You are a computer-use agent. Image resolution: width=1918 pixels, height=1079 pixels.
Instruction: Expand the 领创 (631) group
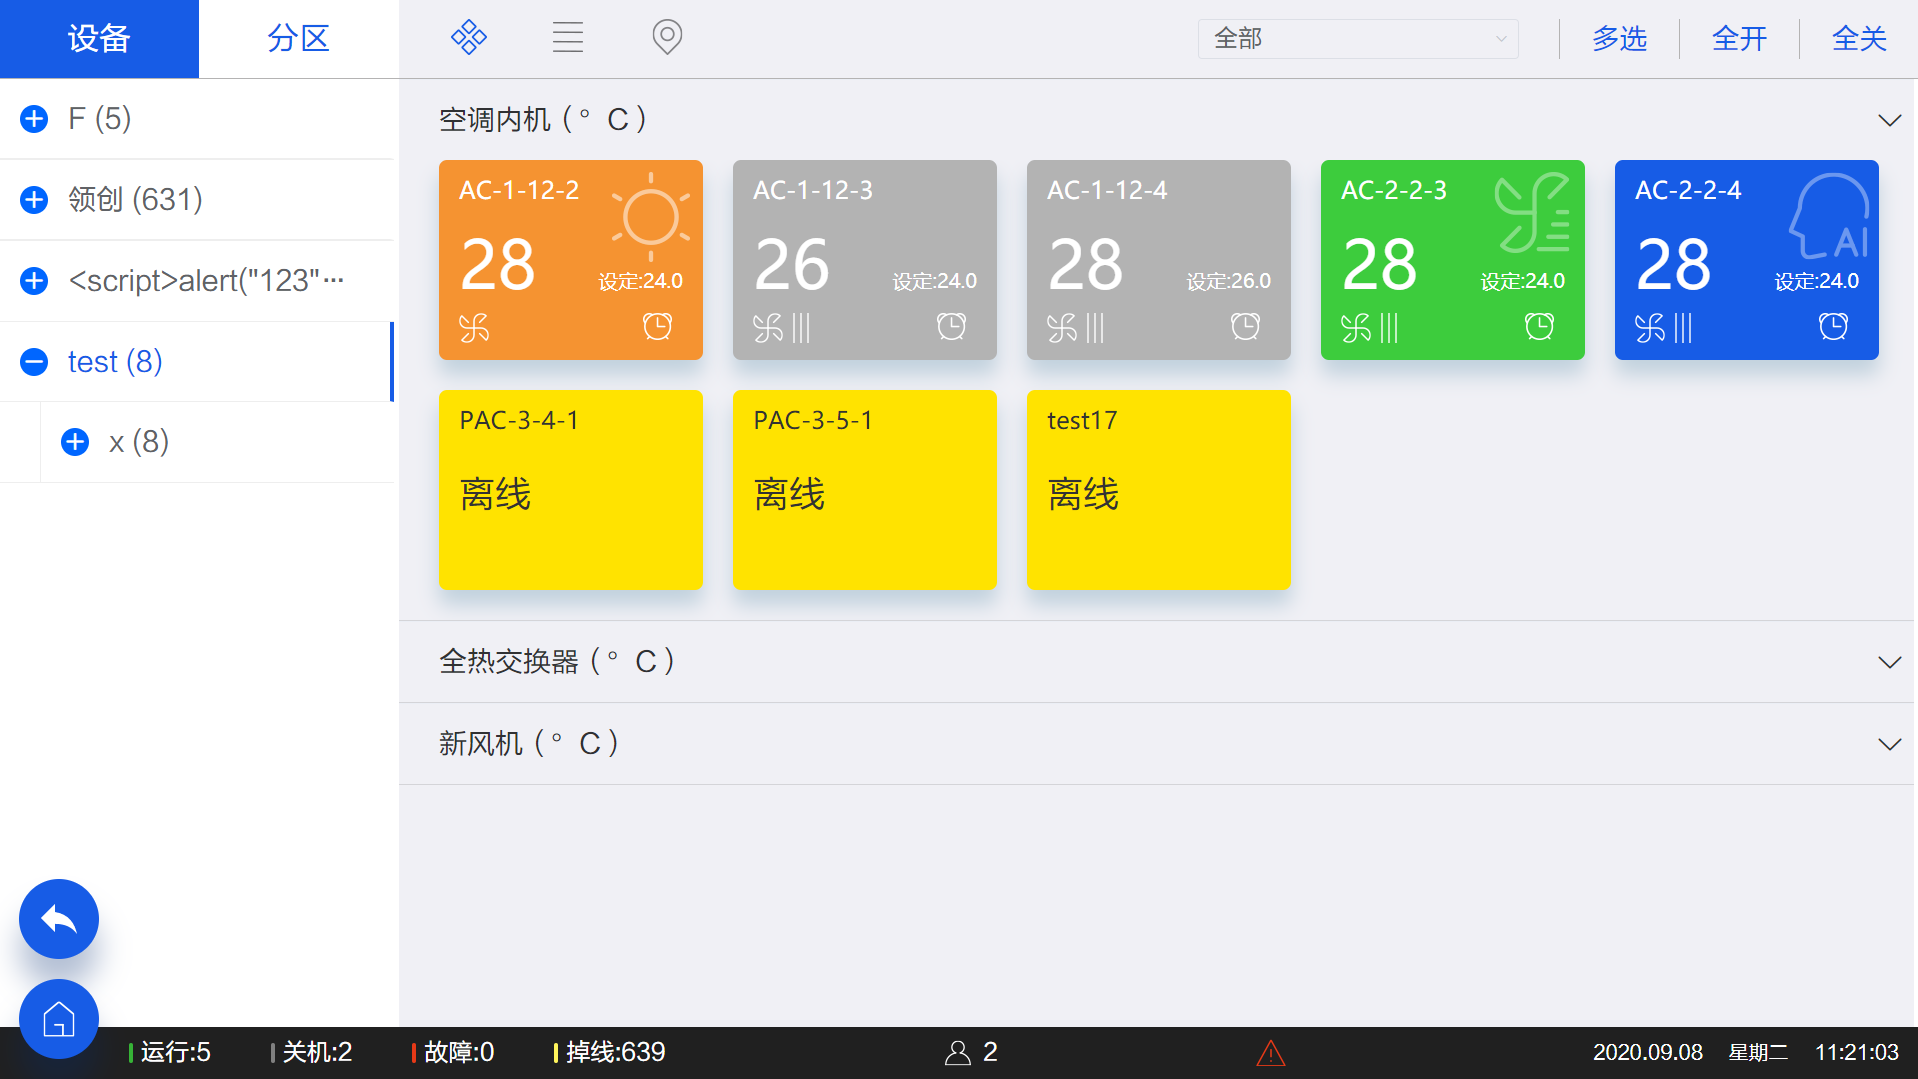pos(34,200)
